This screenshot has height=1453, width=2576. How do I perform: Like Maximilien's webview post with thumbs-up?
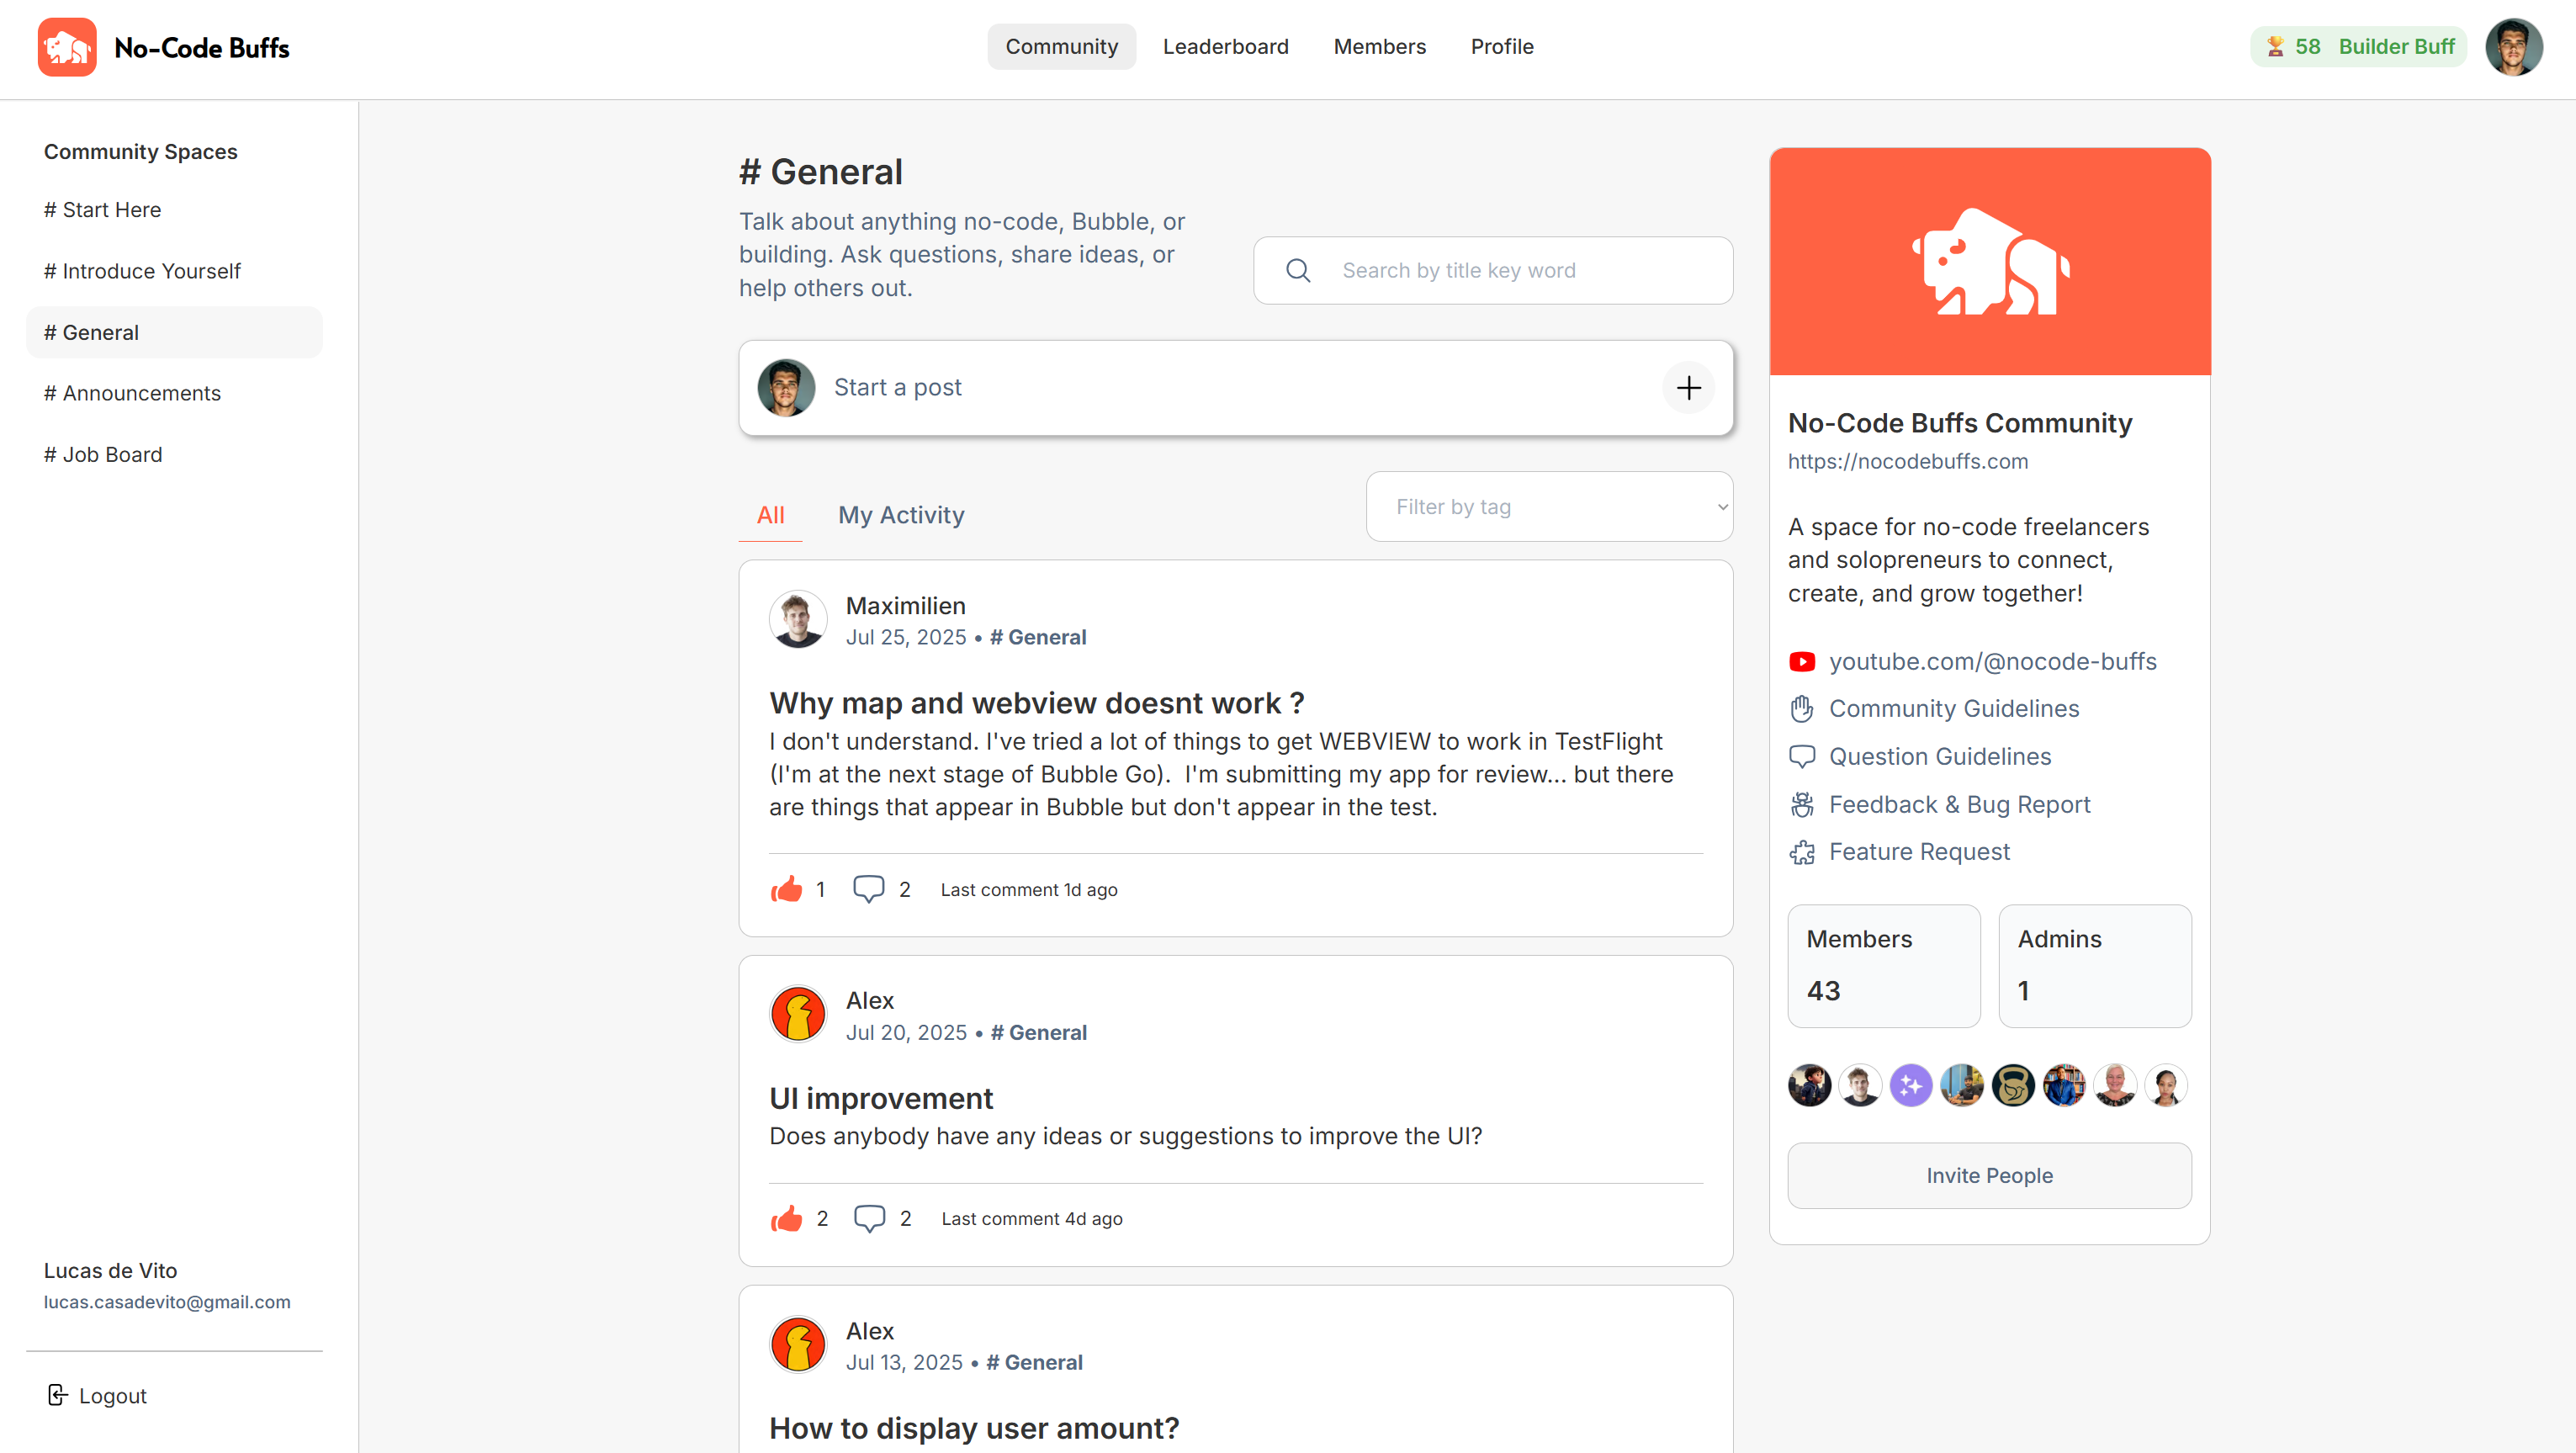tap(787, 889)
